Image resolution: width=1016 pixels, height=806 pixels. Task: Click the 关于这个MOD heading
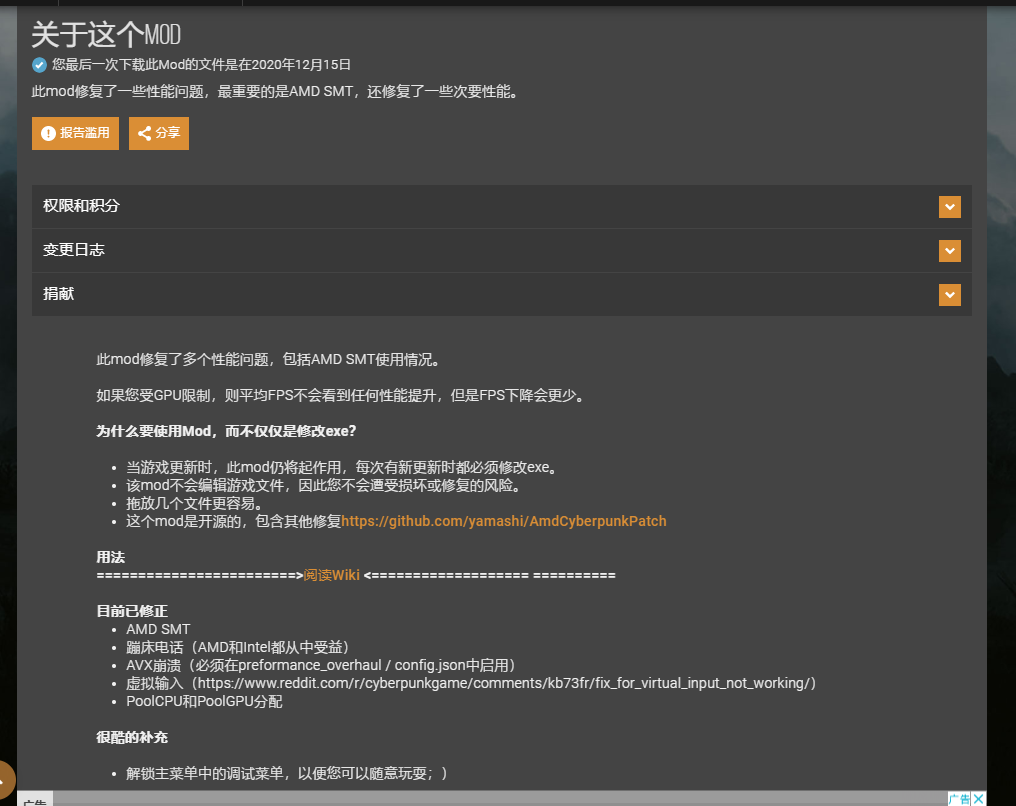tap(106, 35)
